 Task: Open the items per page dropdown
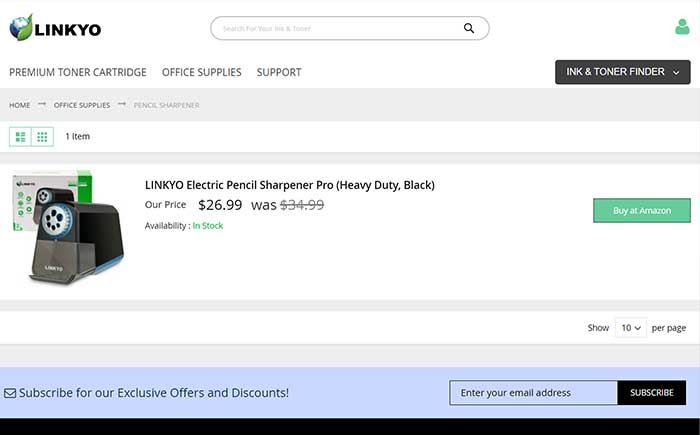(x=630, y=328)
